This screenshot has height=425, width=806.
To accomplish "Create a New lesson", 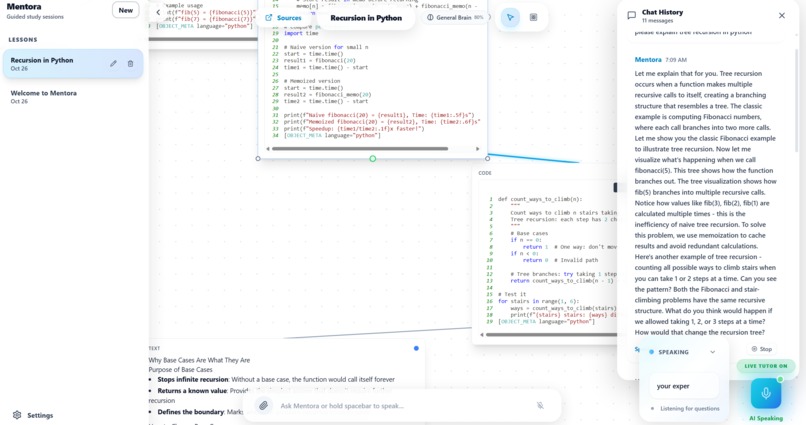I will 126,10.
